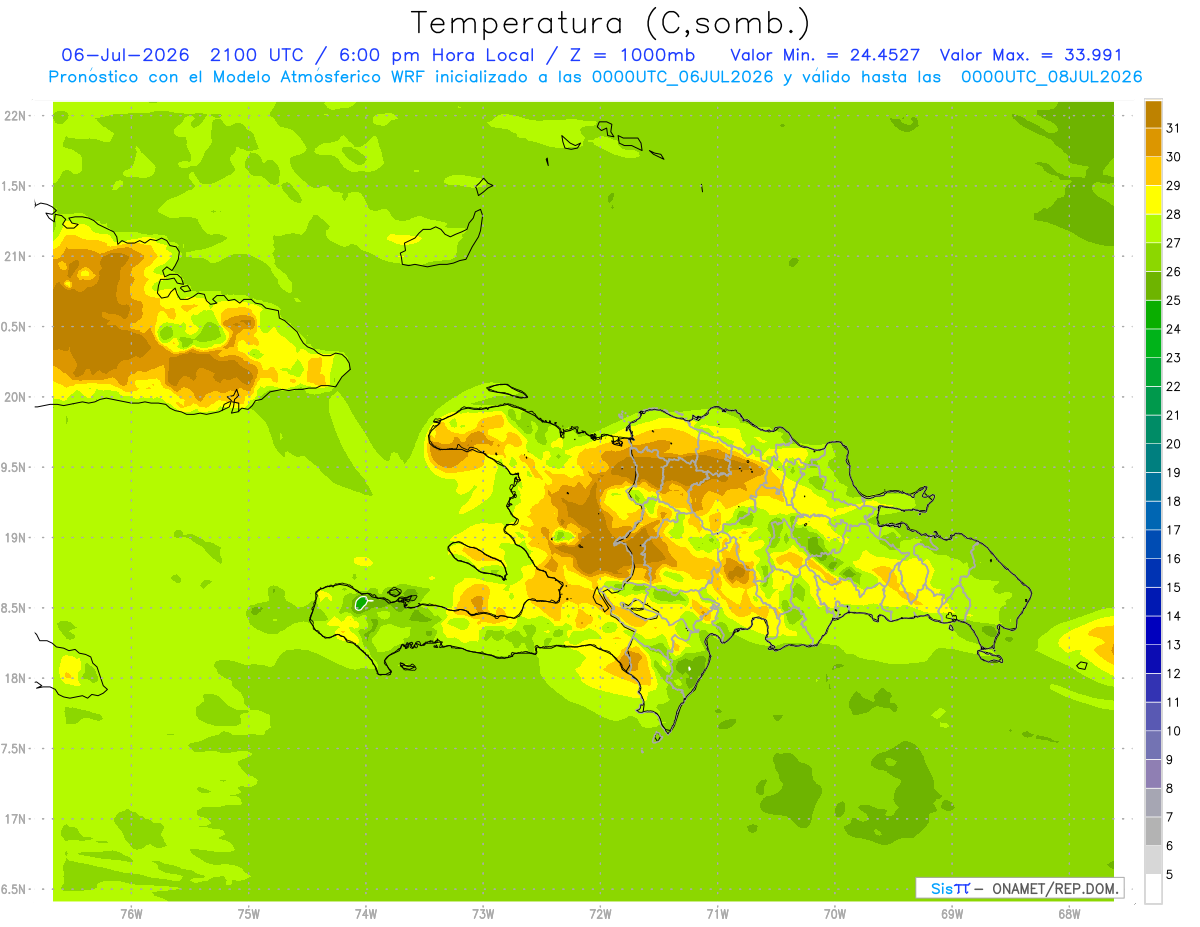
Task: Pick the legend color band between 20 and 21
Action: point(1153,429)
